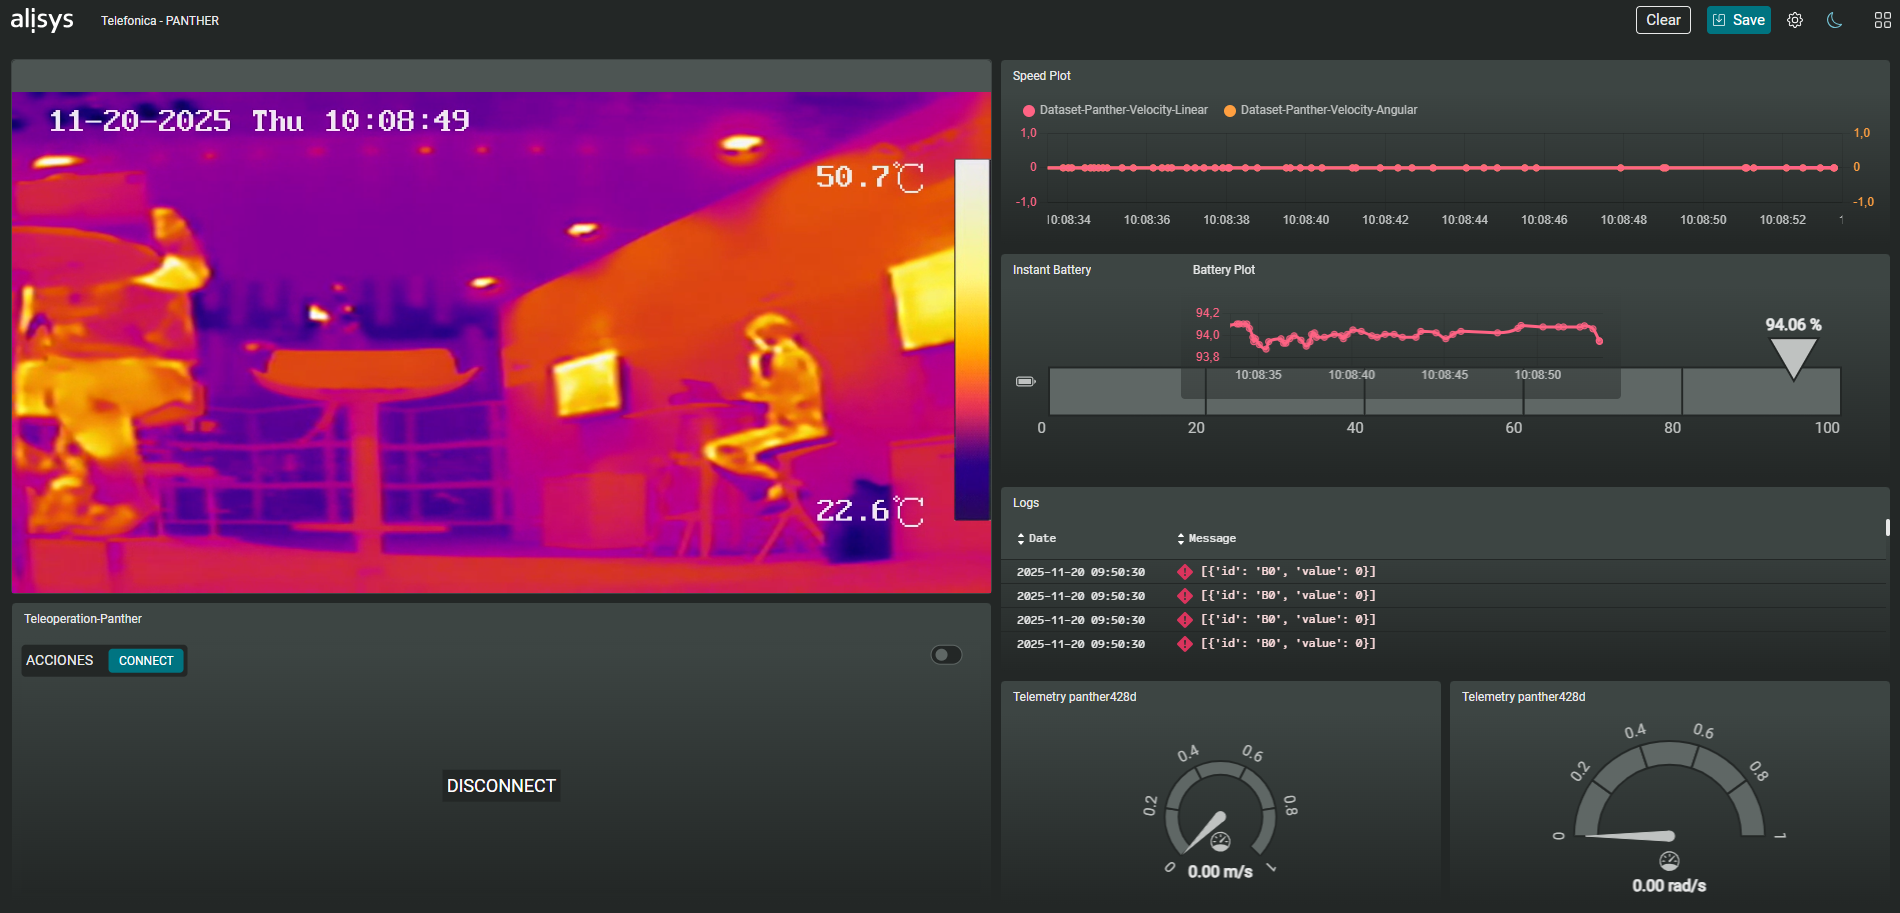Click the Clear button

pyautogui.click(x=1663, y=20)
